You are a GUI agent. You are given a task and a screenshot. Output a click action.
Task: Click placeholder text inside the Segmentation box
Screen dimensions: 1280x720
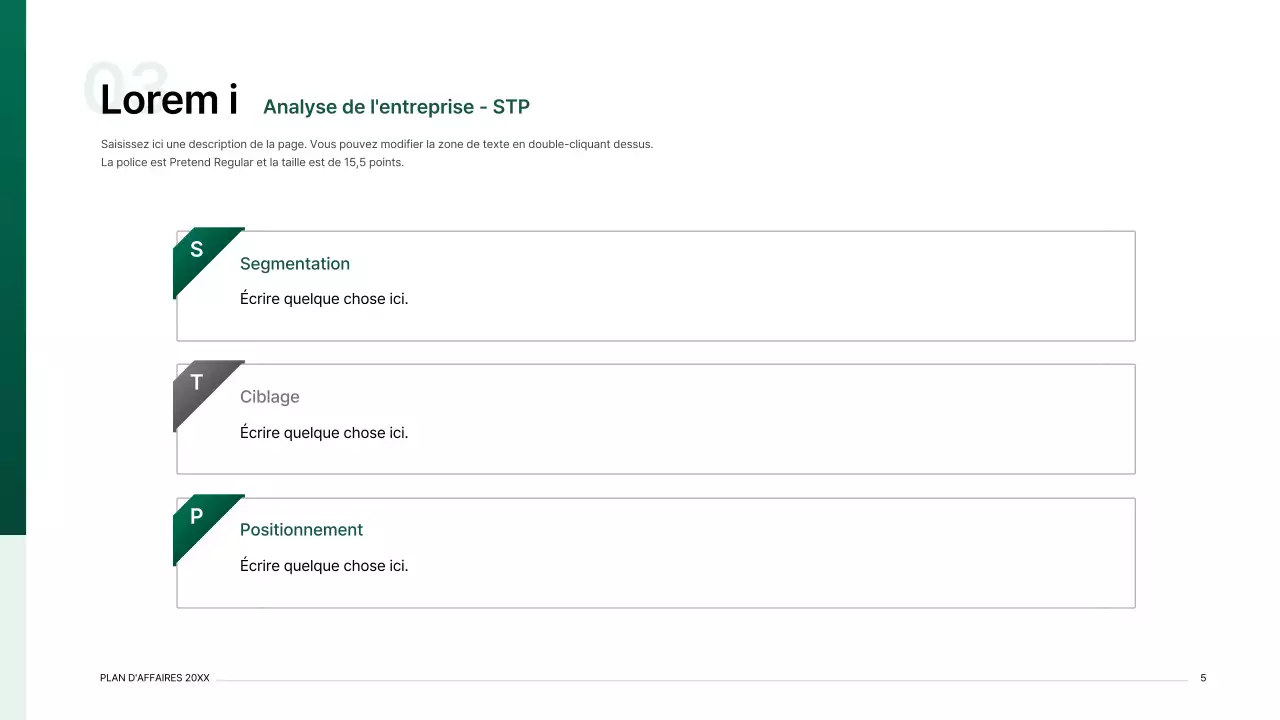[x=324, y=298]
